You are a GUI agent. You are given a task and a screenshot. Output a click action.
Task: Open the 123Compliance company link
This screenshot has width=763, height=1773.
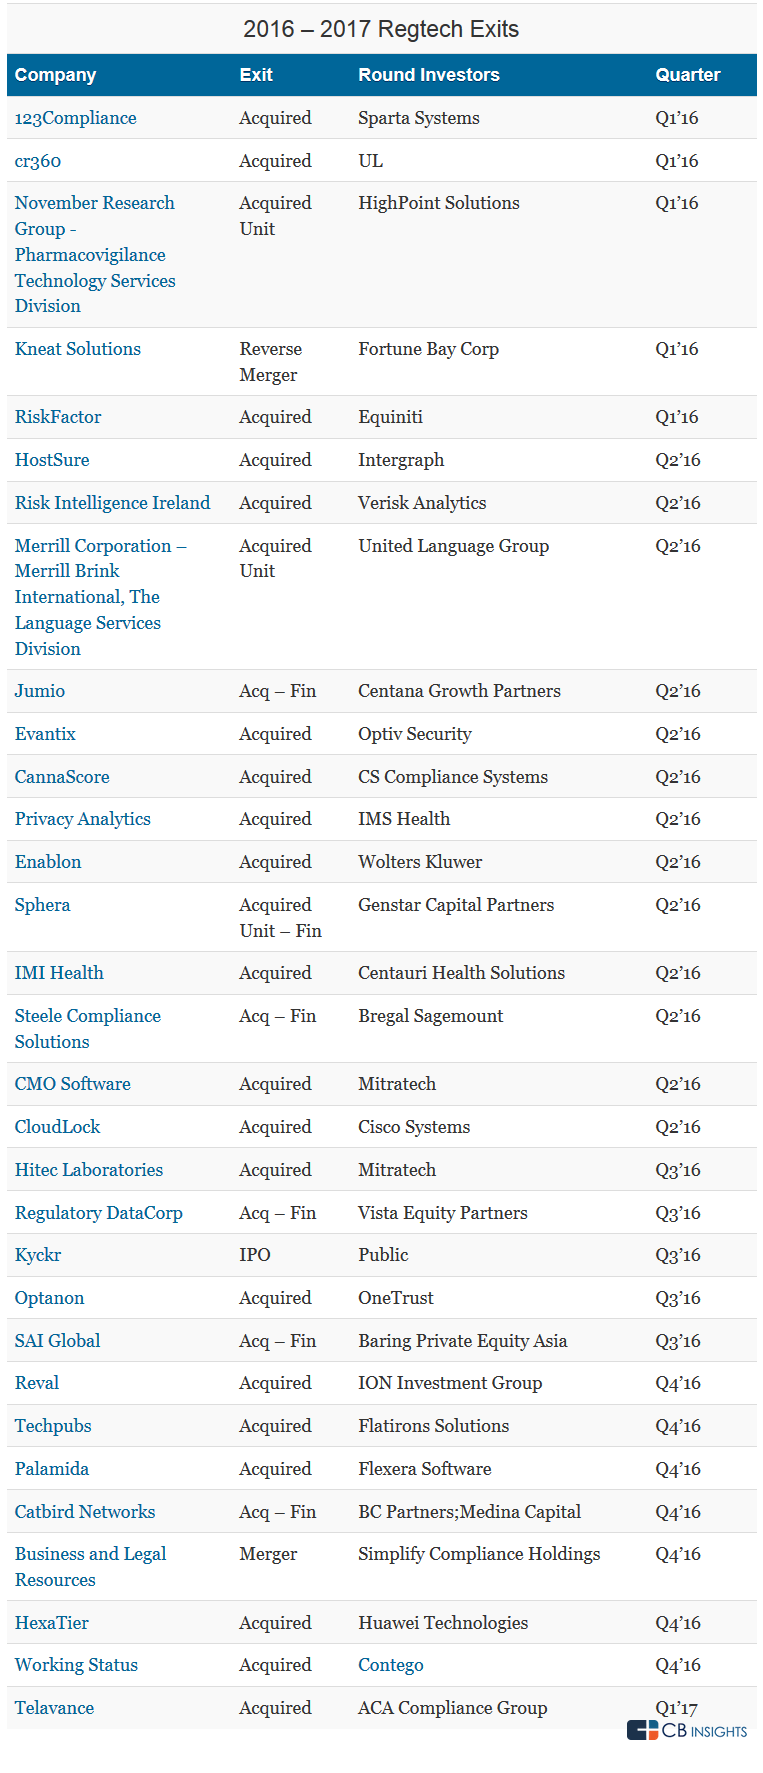pos(75,118)
